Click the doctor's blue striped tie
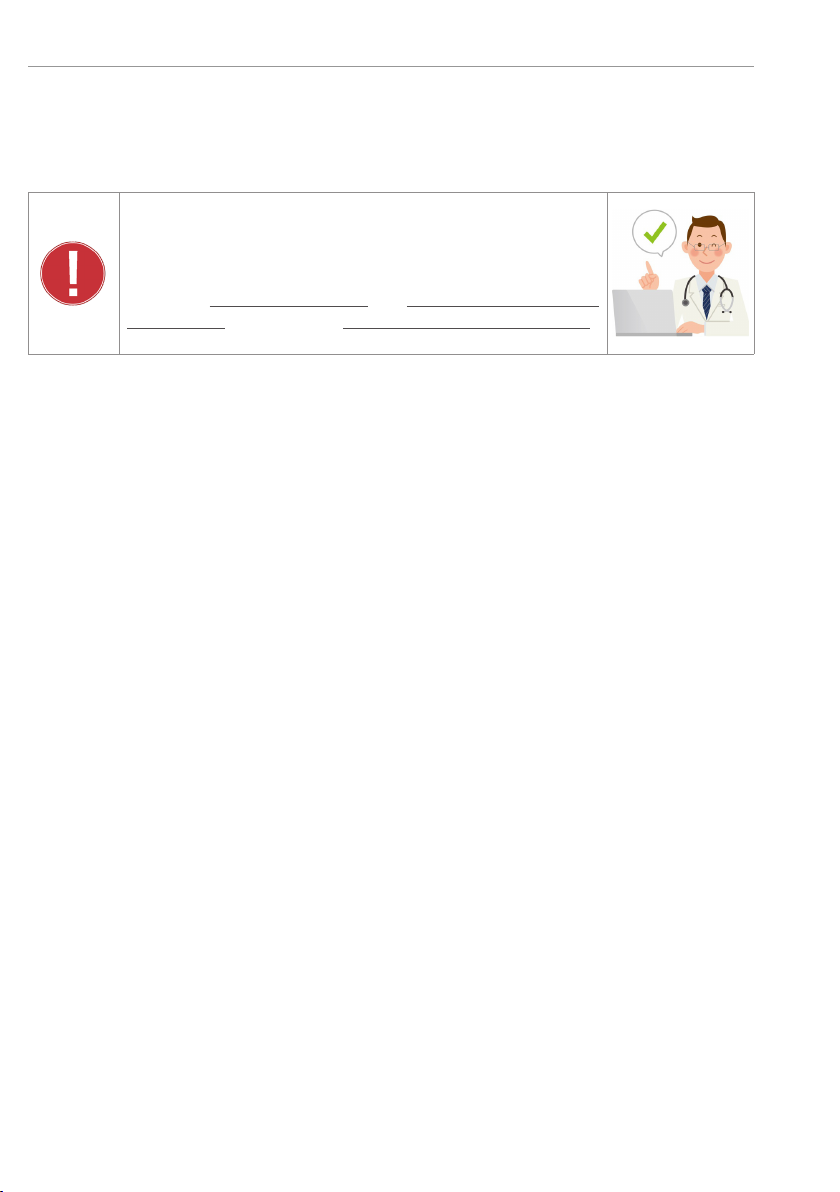 (x=706, y=302)
